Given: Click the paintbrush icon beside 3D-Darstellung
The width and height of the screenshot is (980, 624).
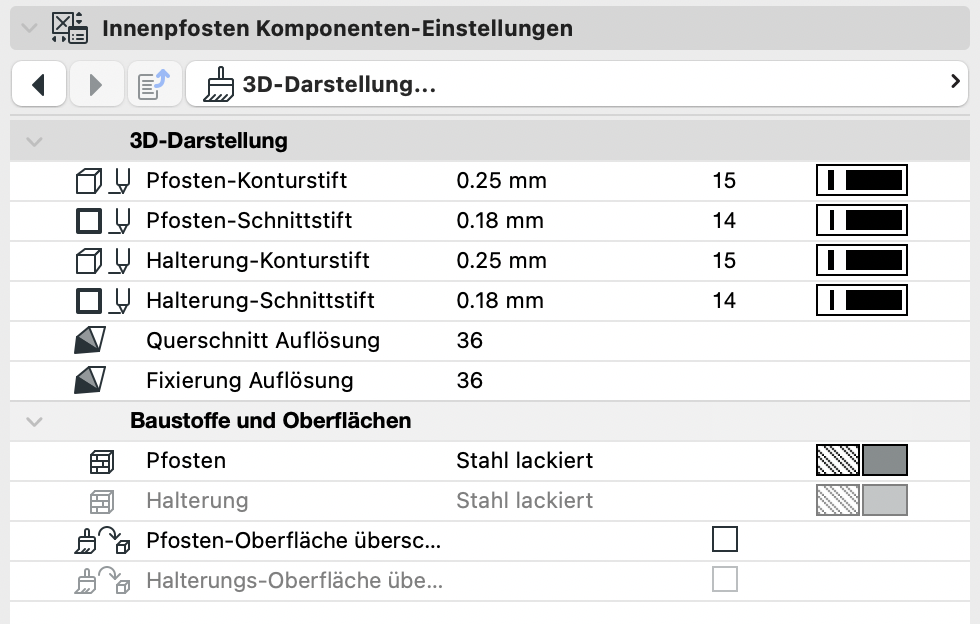Looking at the screenshot, I should click(219, 84).
